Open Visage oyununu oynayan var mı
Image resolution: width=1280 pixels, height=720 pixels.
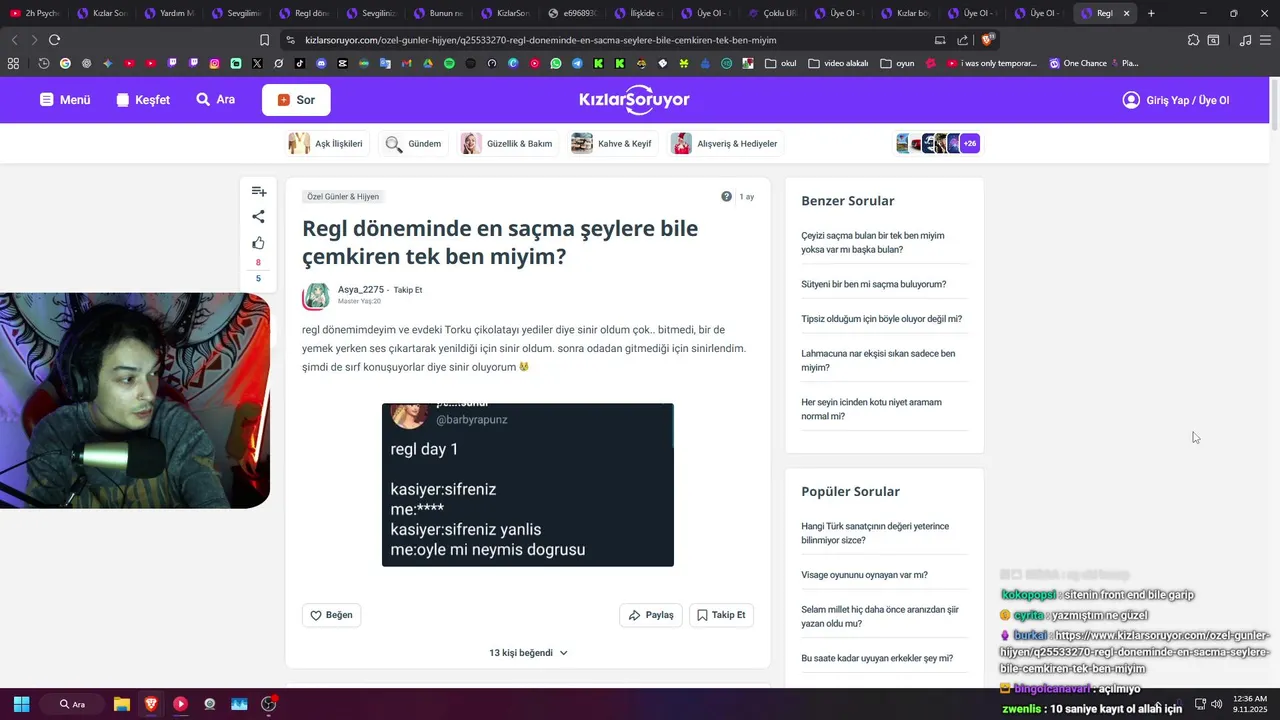(864, 575)
